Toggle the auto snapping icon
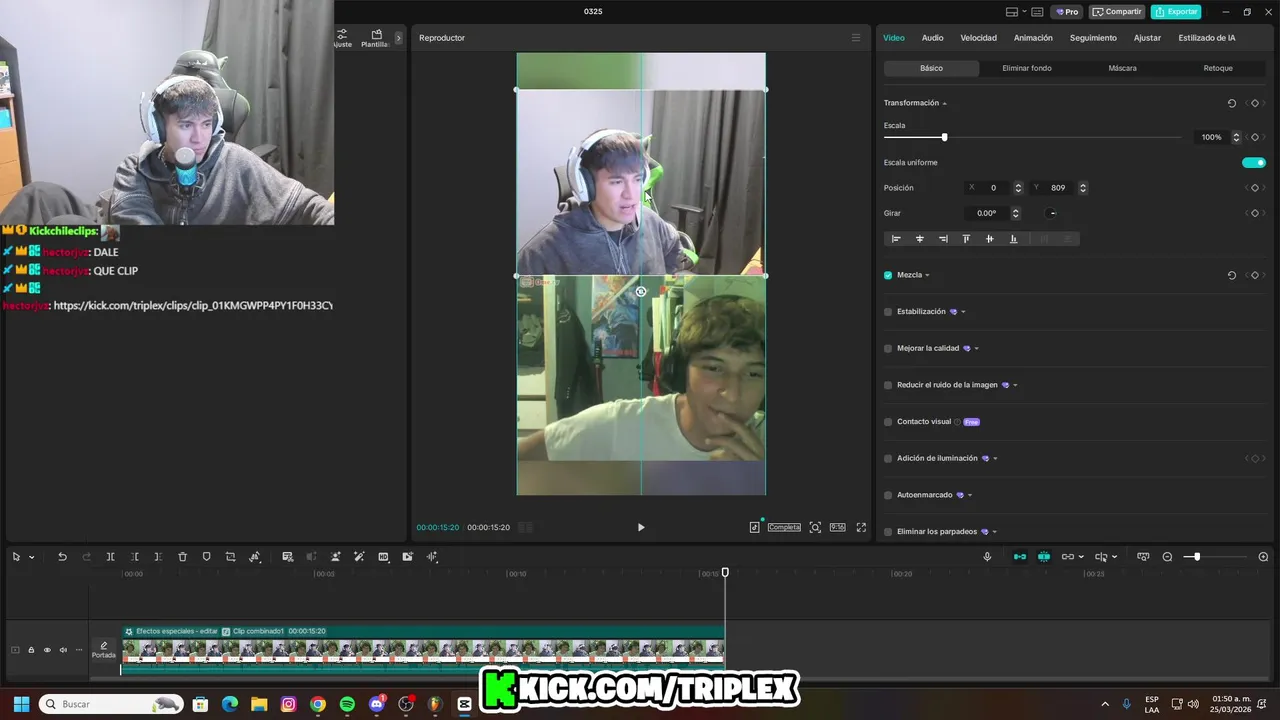This screenshot has height=720, width=1280. (x=1044, y=557)
